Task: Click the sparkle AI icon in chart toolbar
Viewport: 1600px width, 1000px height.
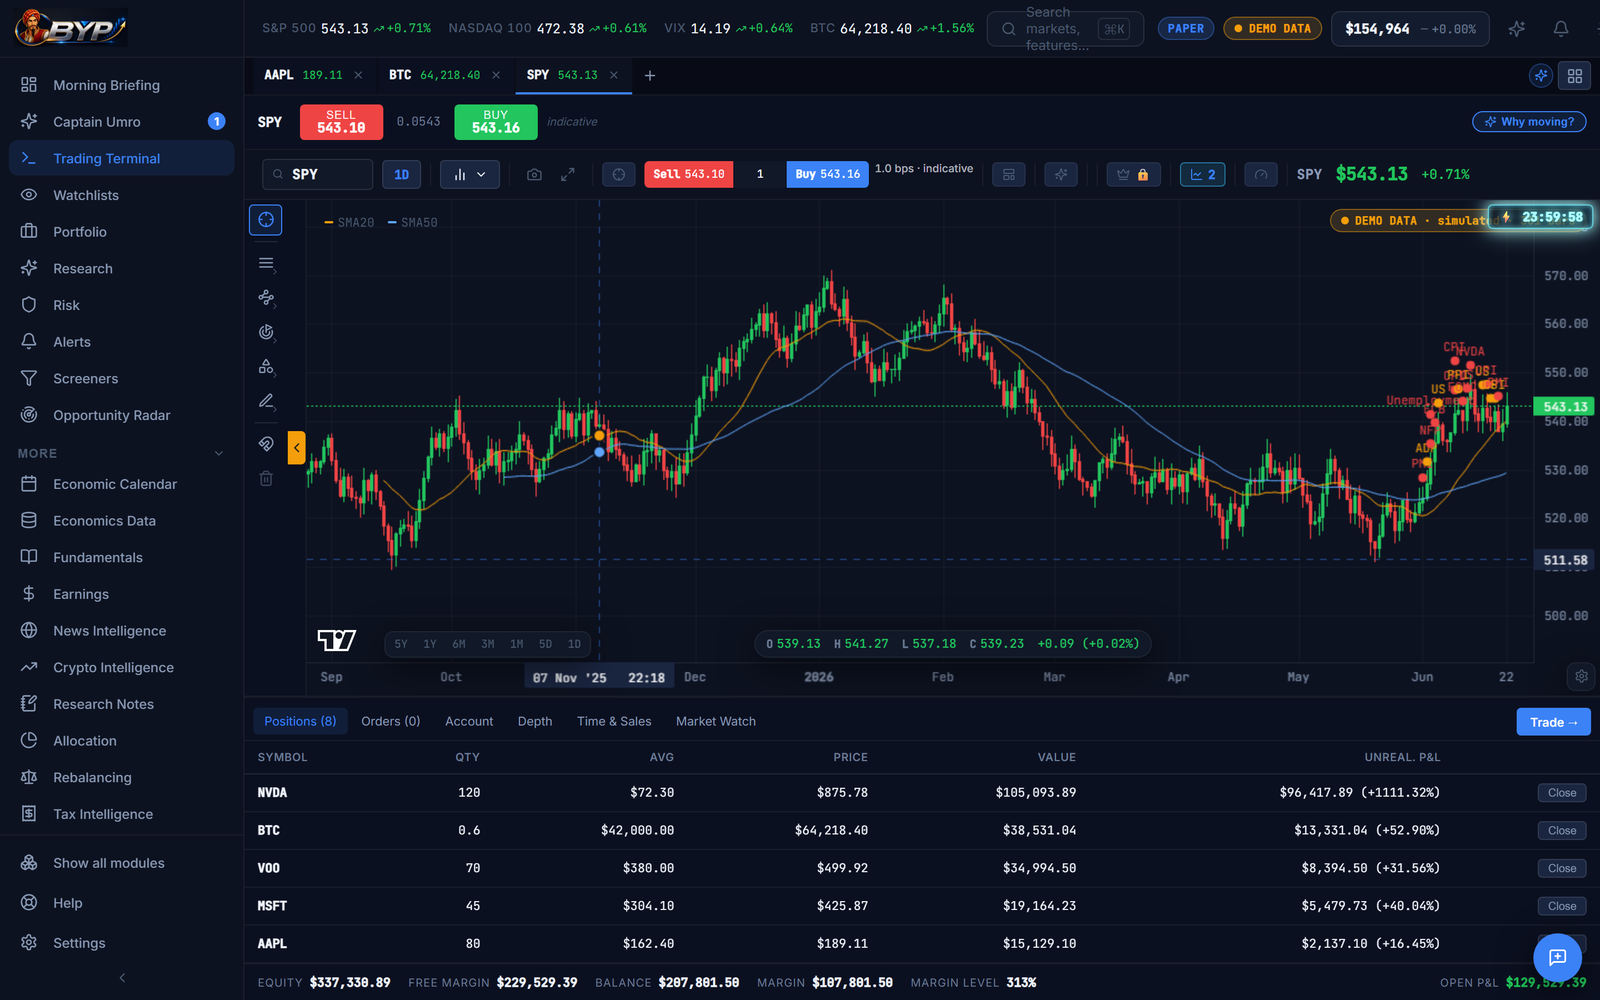Action: (1061, 174)
